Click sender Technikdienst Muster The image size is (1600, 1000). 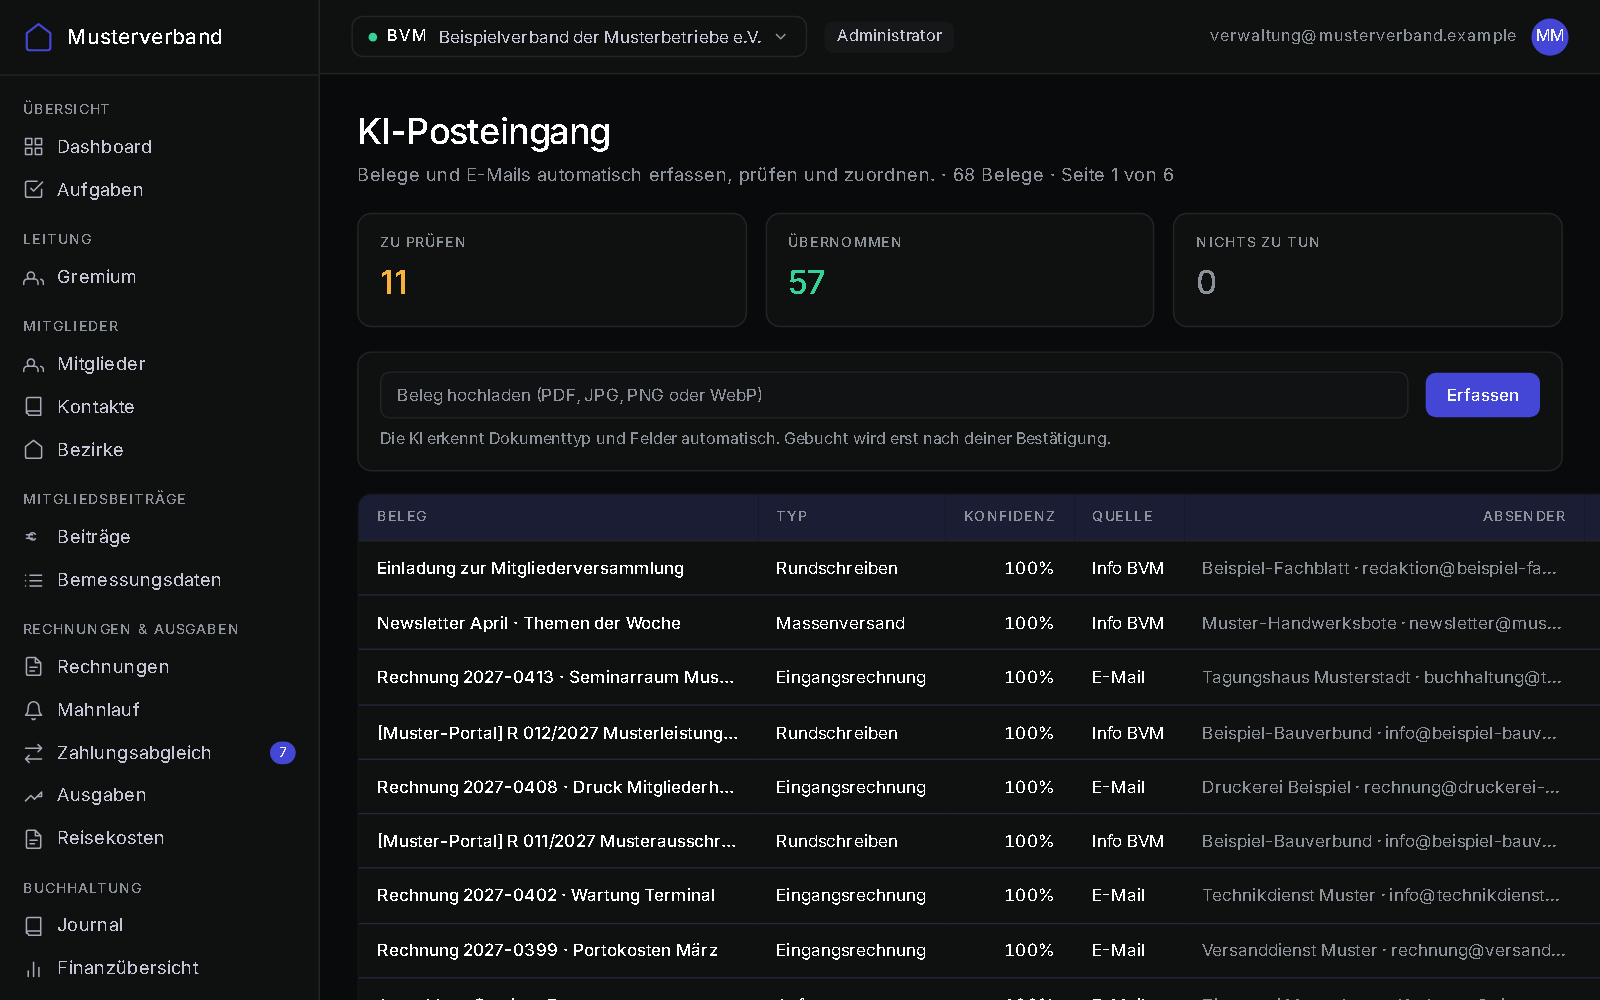click(1380, 895)
